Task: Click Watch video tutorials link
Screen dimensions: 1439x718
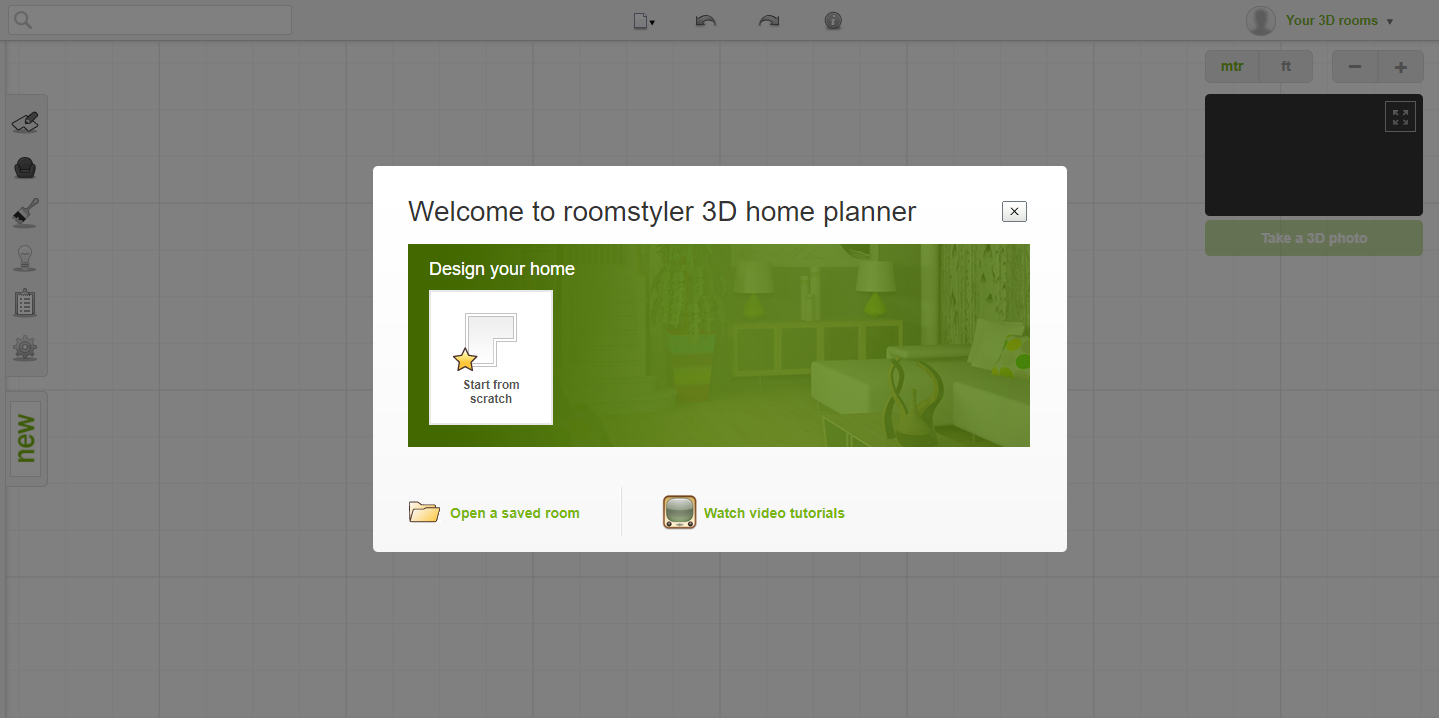Action: 774,513
